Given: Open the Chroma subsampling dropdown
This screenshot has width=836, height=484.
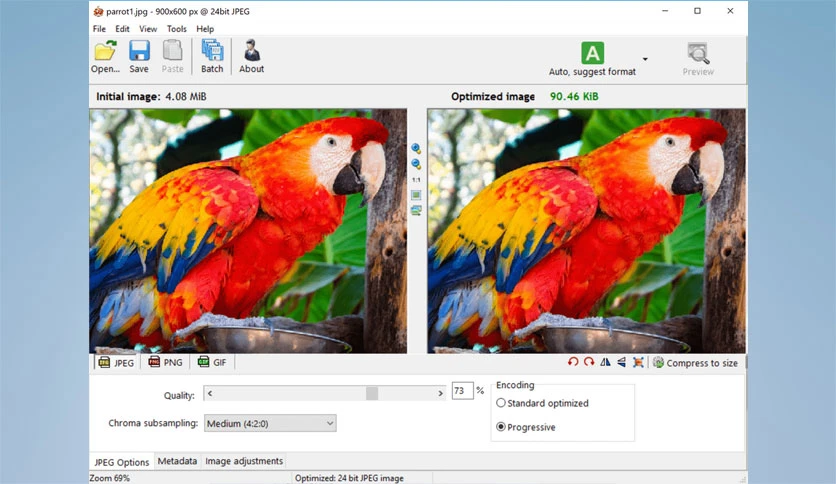Looking at the screenshot, I should [270, 423].
